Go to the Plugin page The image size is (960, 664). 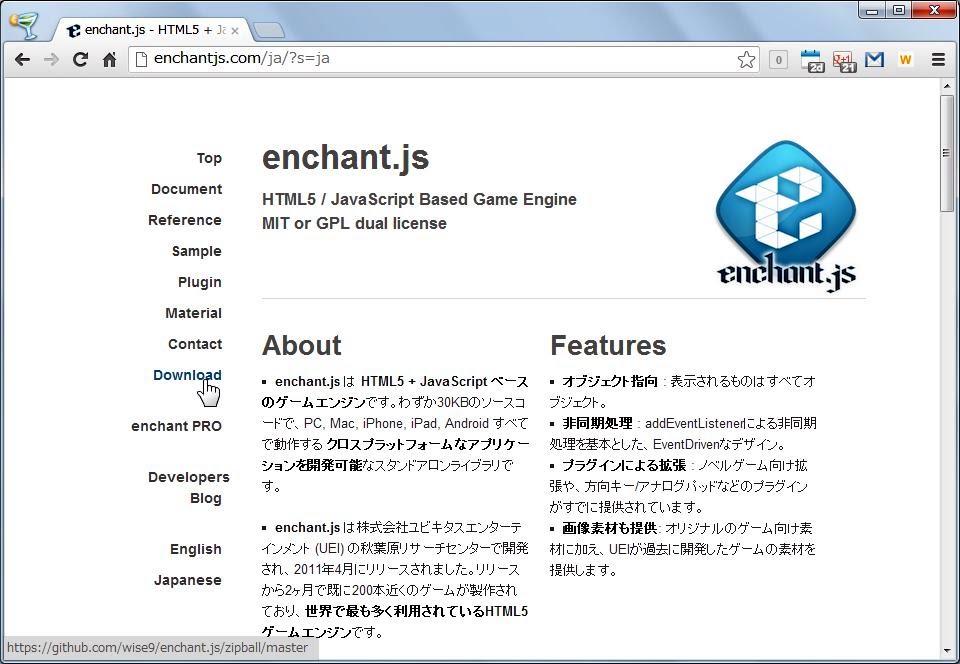click(199, 282)
